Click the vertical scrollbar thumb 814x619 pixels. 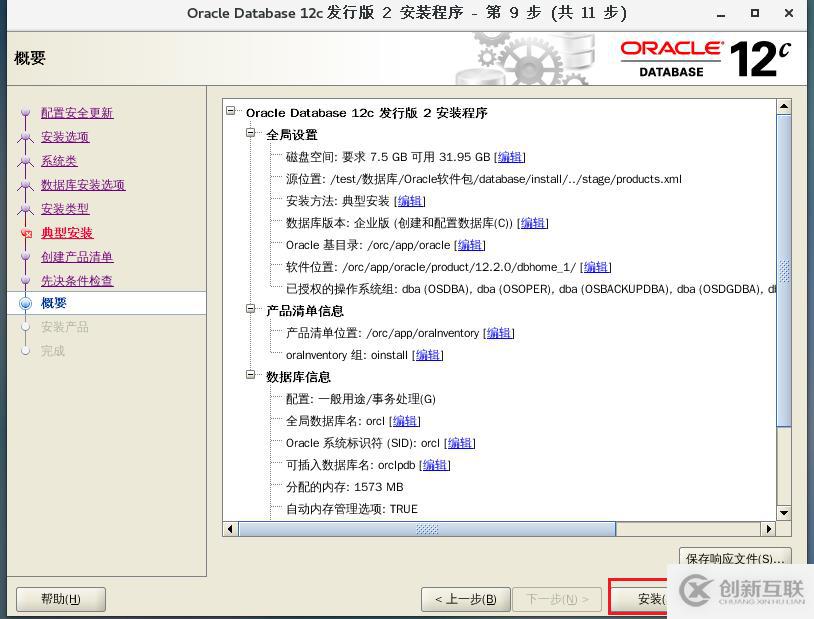pyautogui.click(x=784, y=271)
